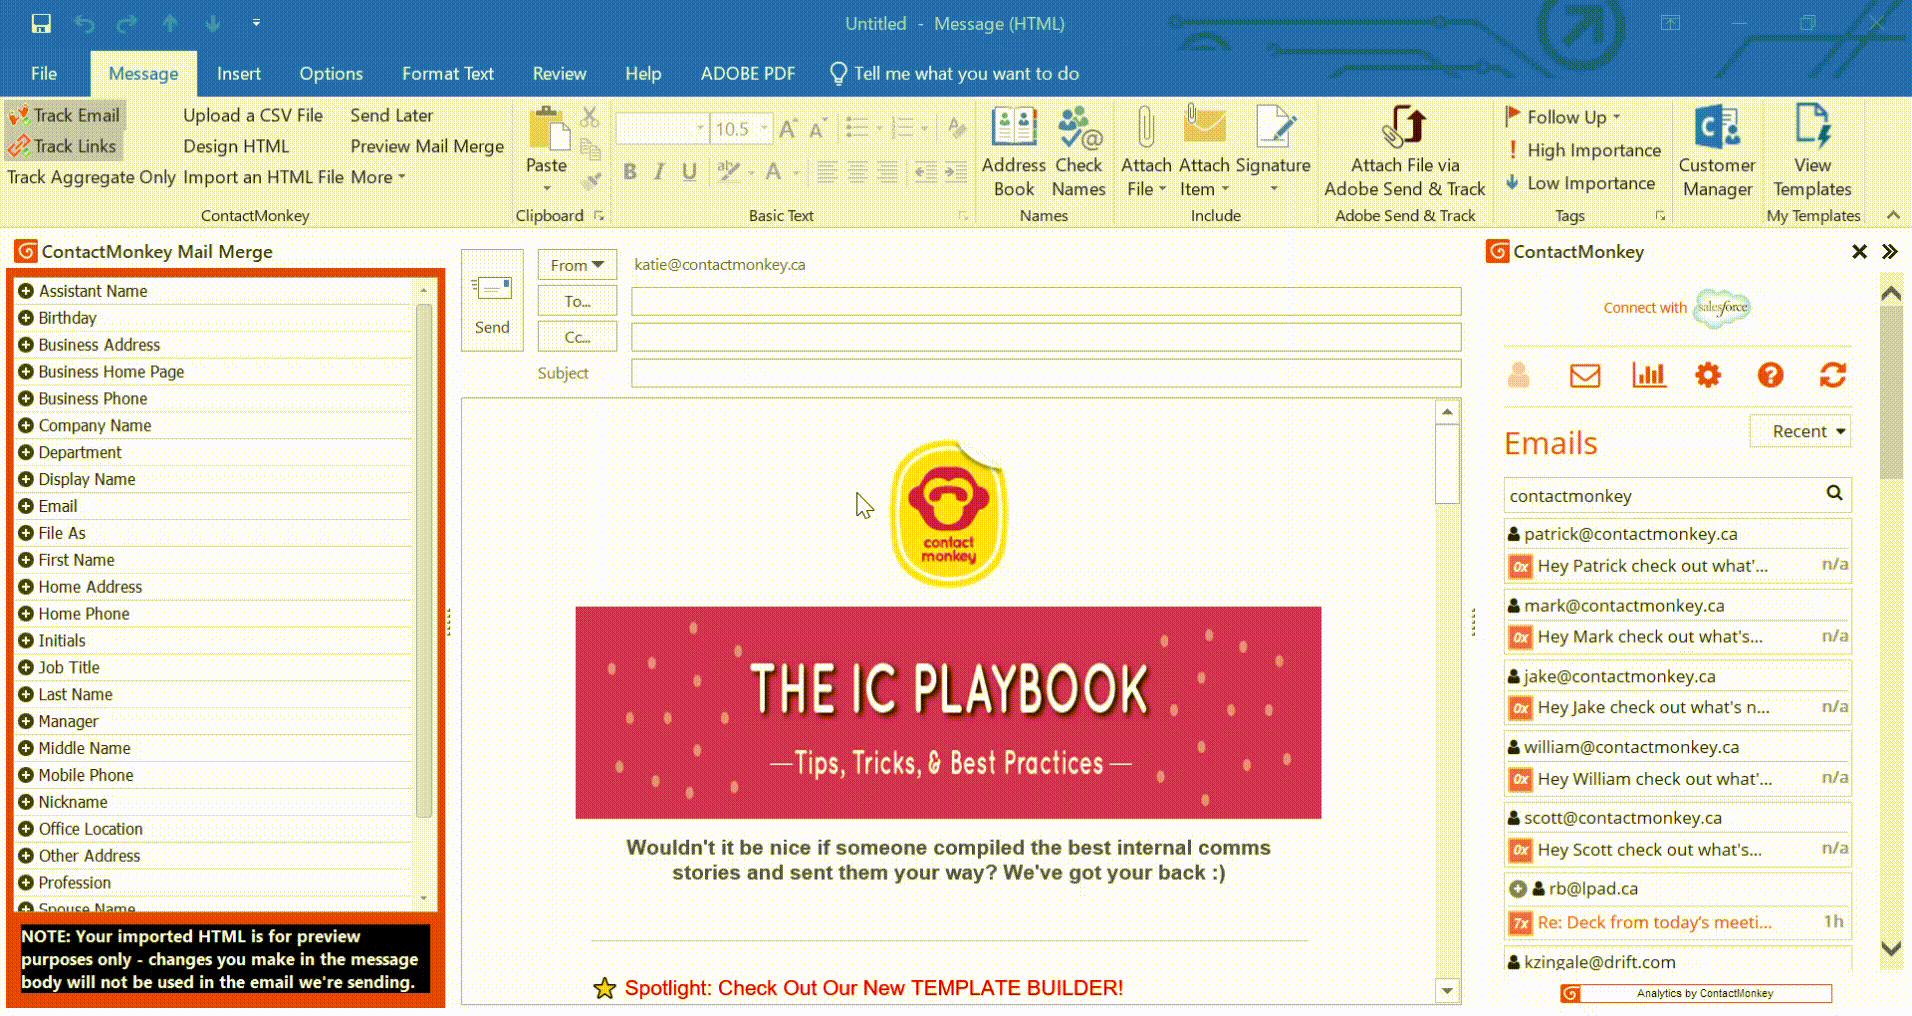Click the Cc... button
Screen dimensions: 1912x1016
pyautogui.click(x=577, y=337)
